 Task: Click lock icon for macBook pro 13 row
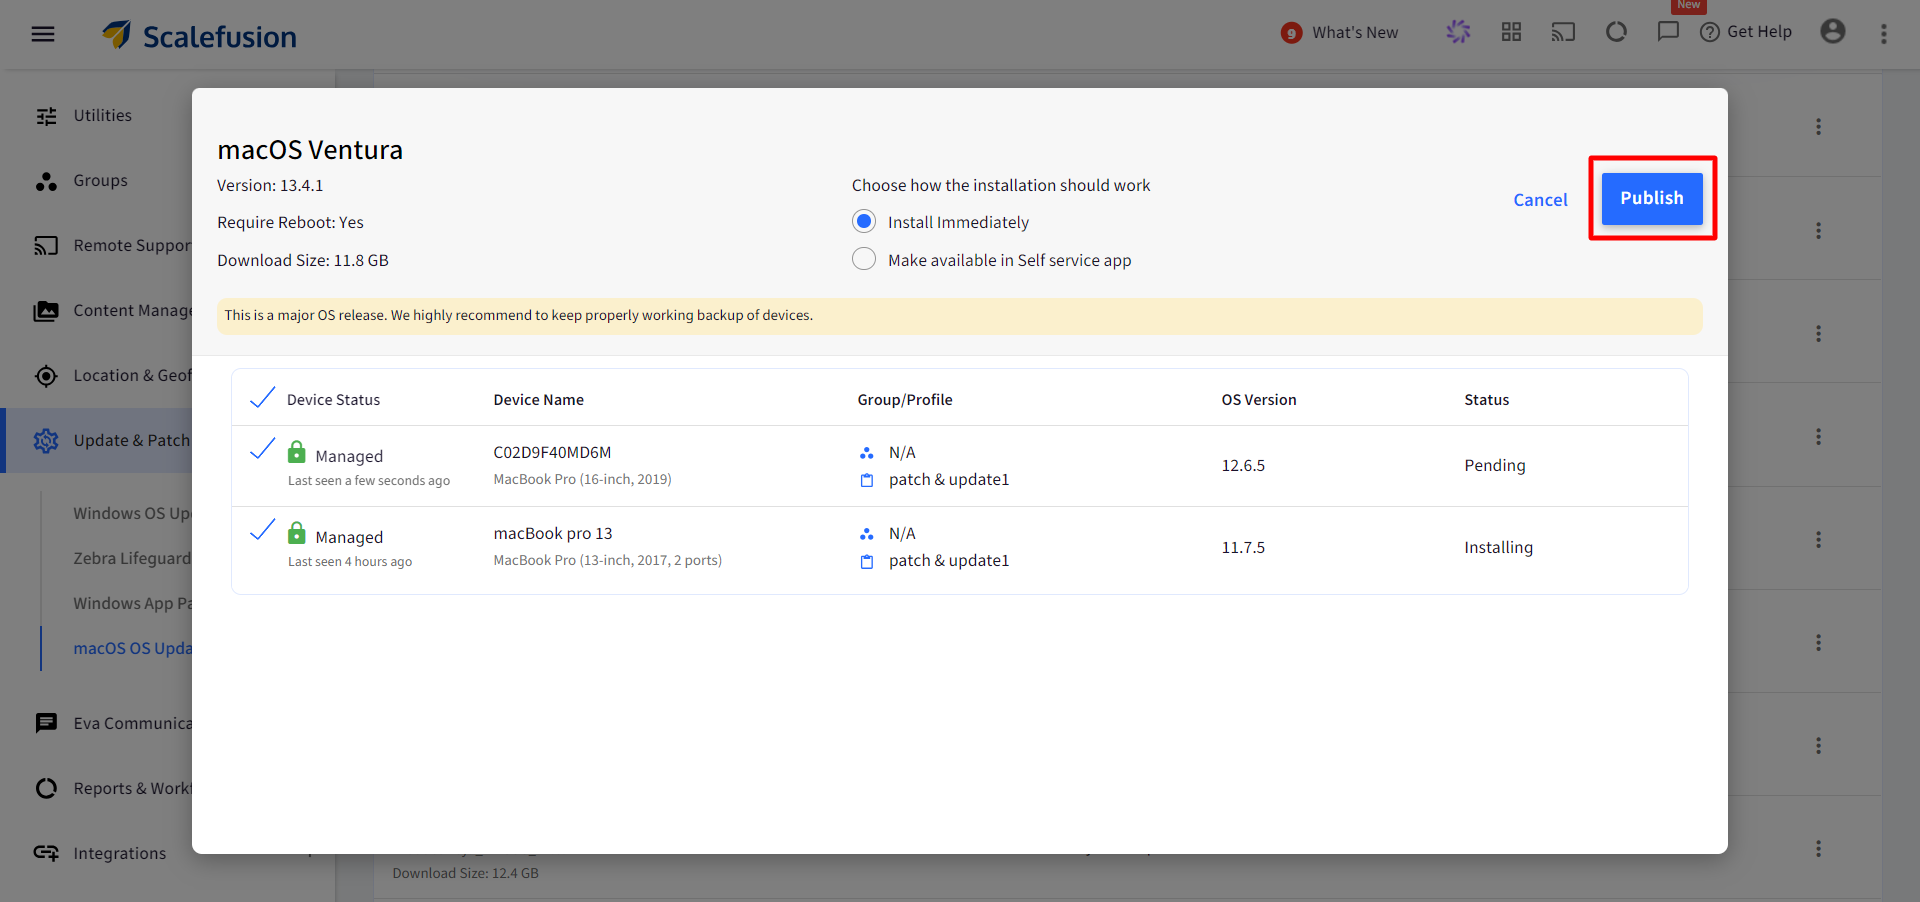click(x=297, y=533)
